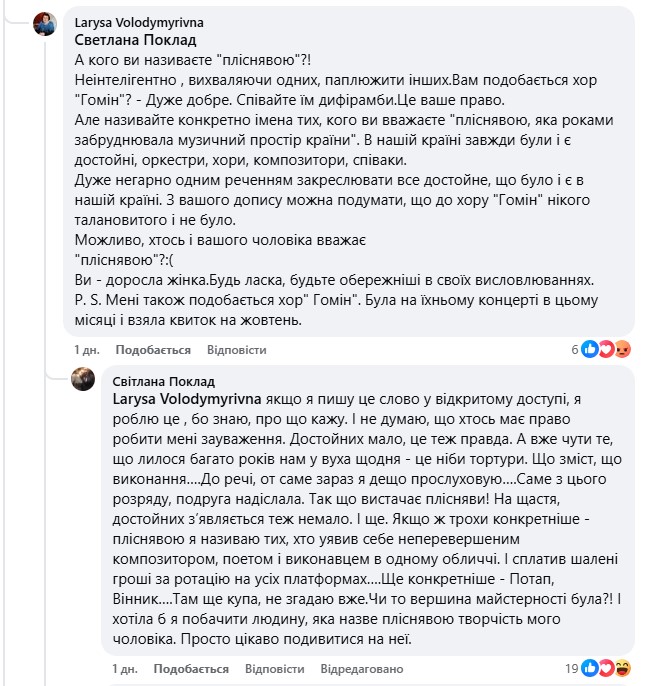This screenshot has height=686, width=657.
Task: Open Larysa Volodymyrivna's profile picture
Action: point(45,24)
